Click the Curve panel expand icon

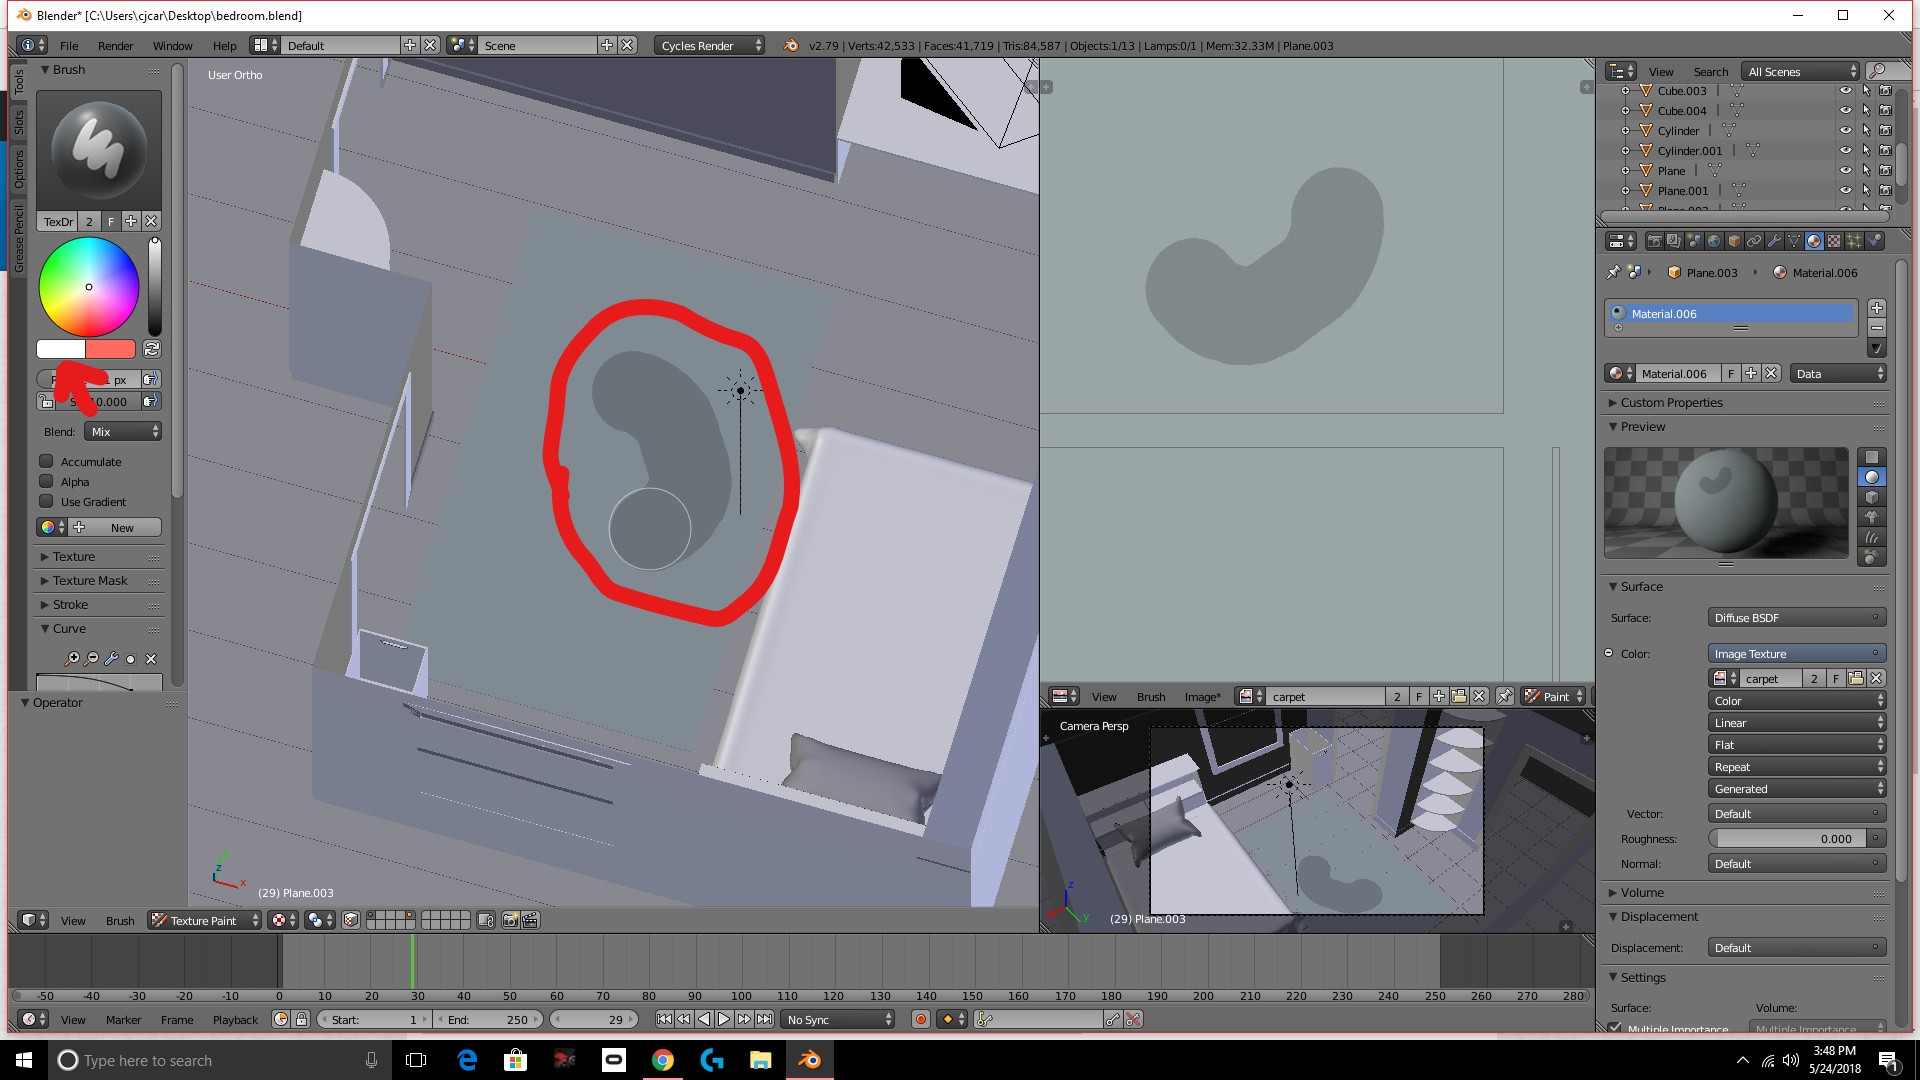[x=45, y=628]
